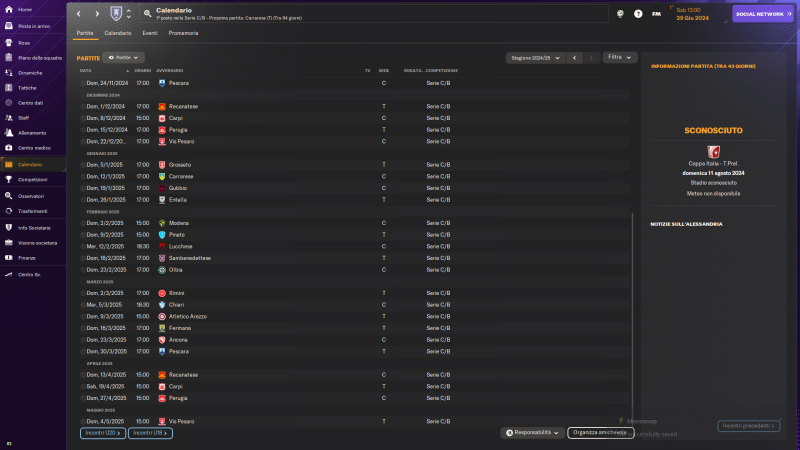This screenshot has width=800, height=450.
Task: Select the round marker for the Dom. 24/11/2024 match
Action: [x=83, y=82]
